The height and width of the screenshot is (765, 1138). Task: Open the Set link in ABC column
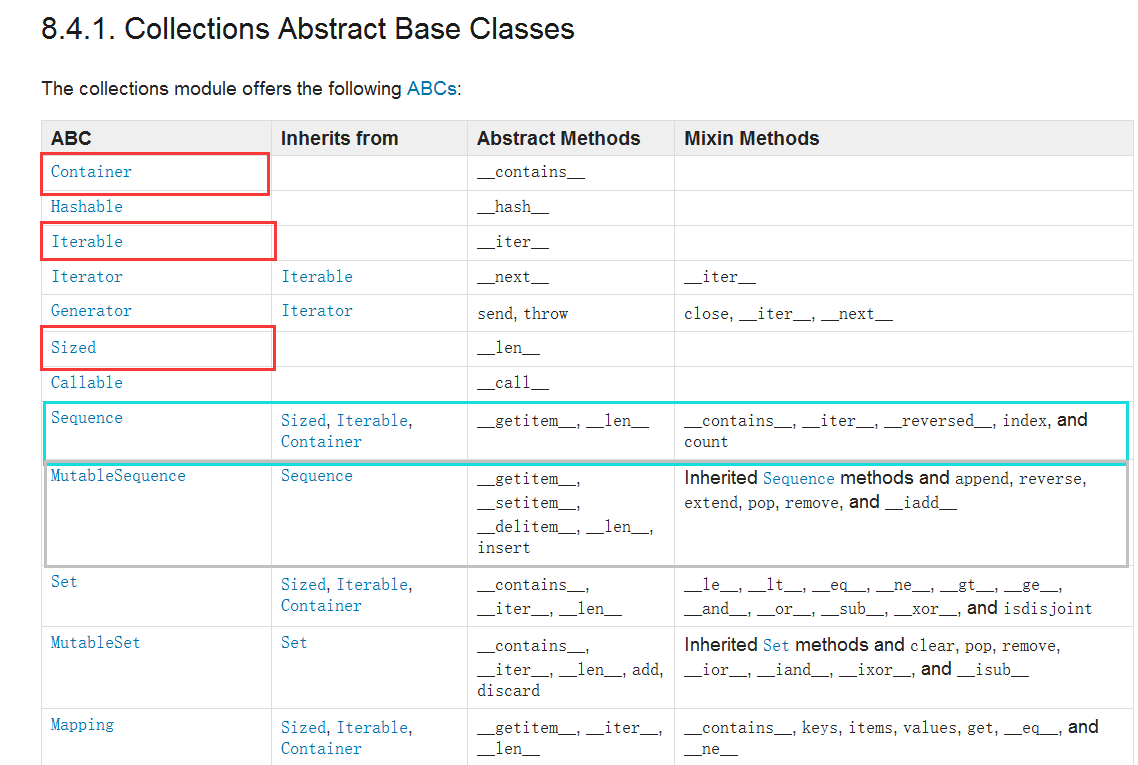pyautogui.click(x=64, y=582)
